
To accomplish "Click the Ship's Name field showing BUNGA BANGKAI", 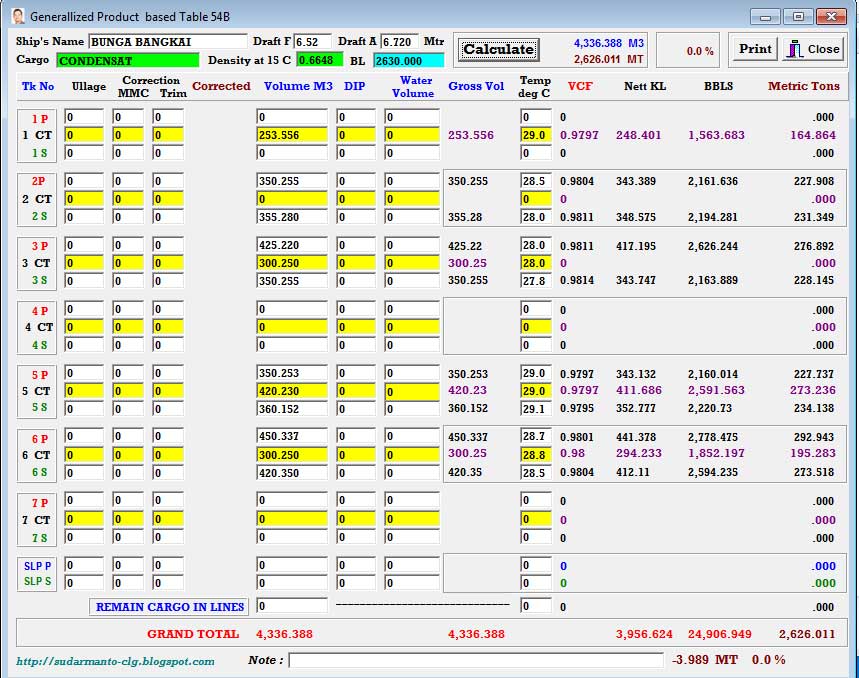I will (172, 39).
